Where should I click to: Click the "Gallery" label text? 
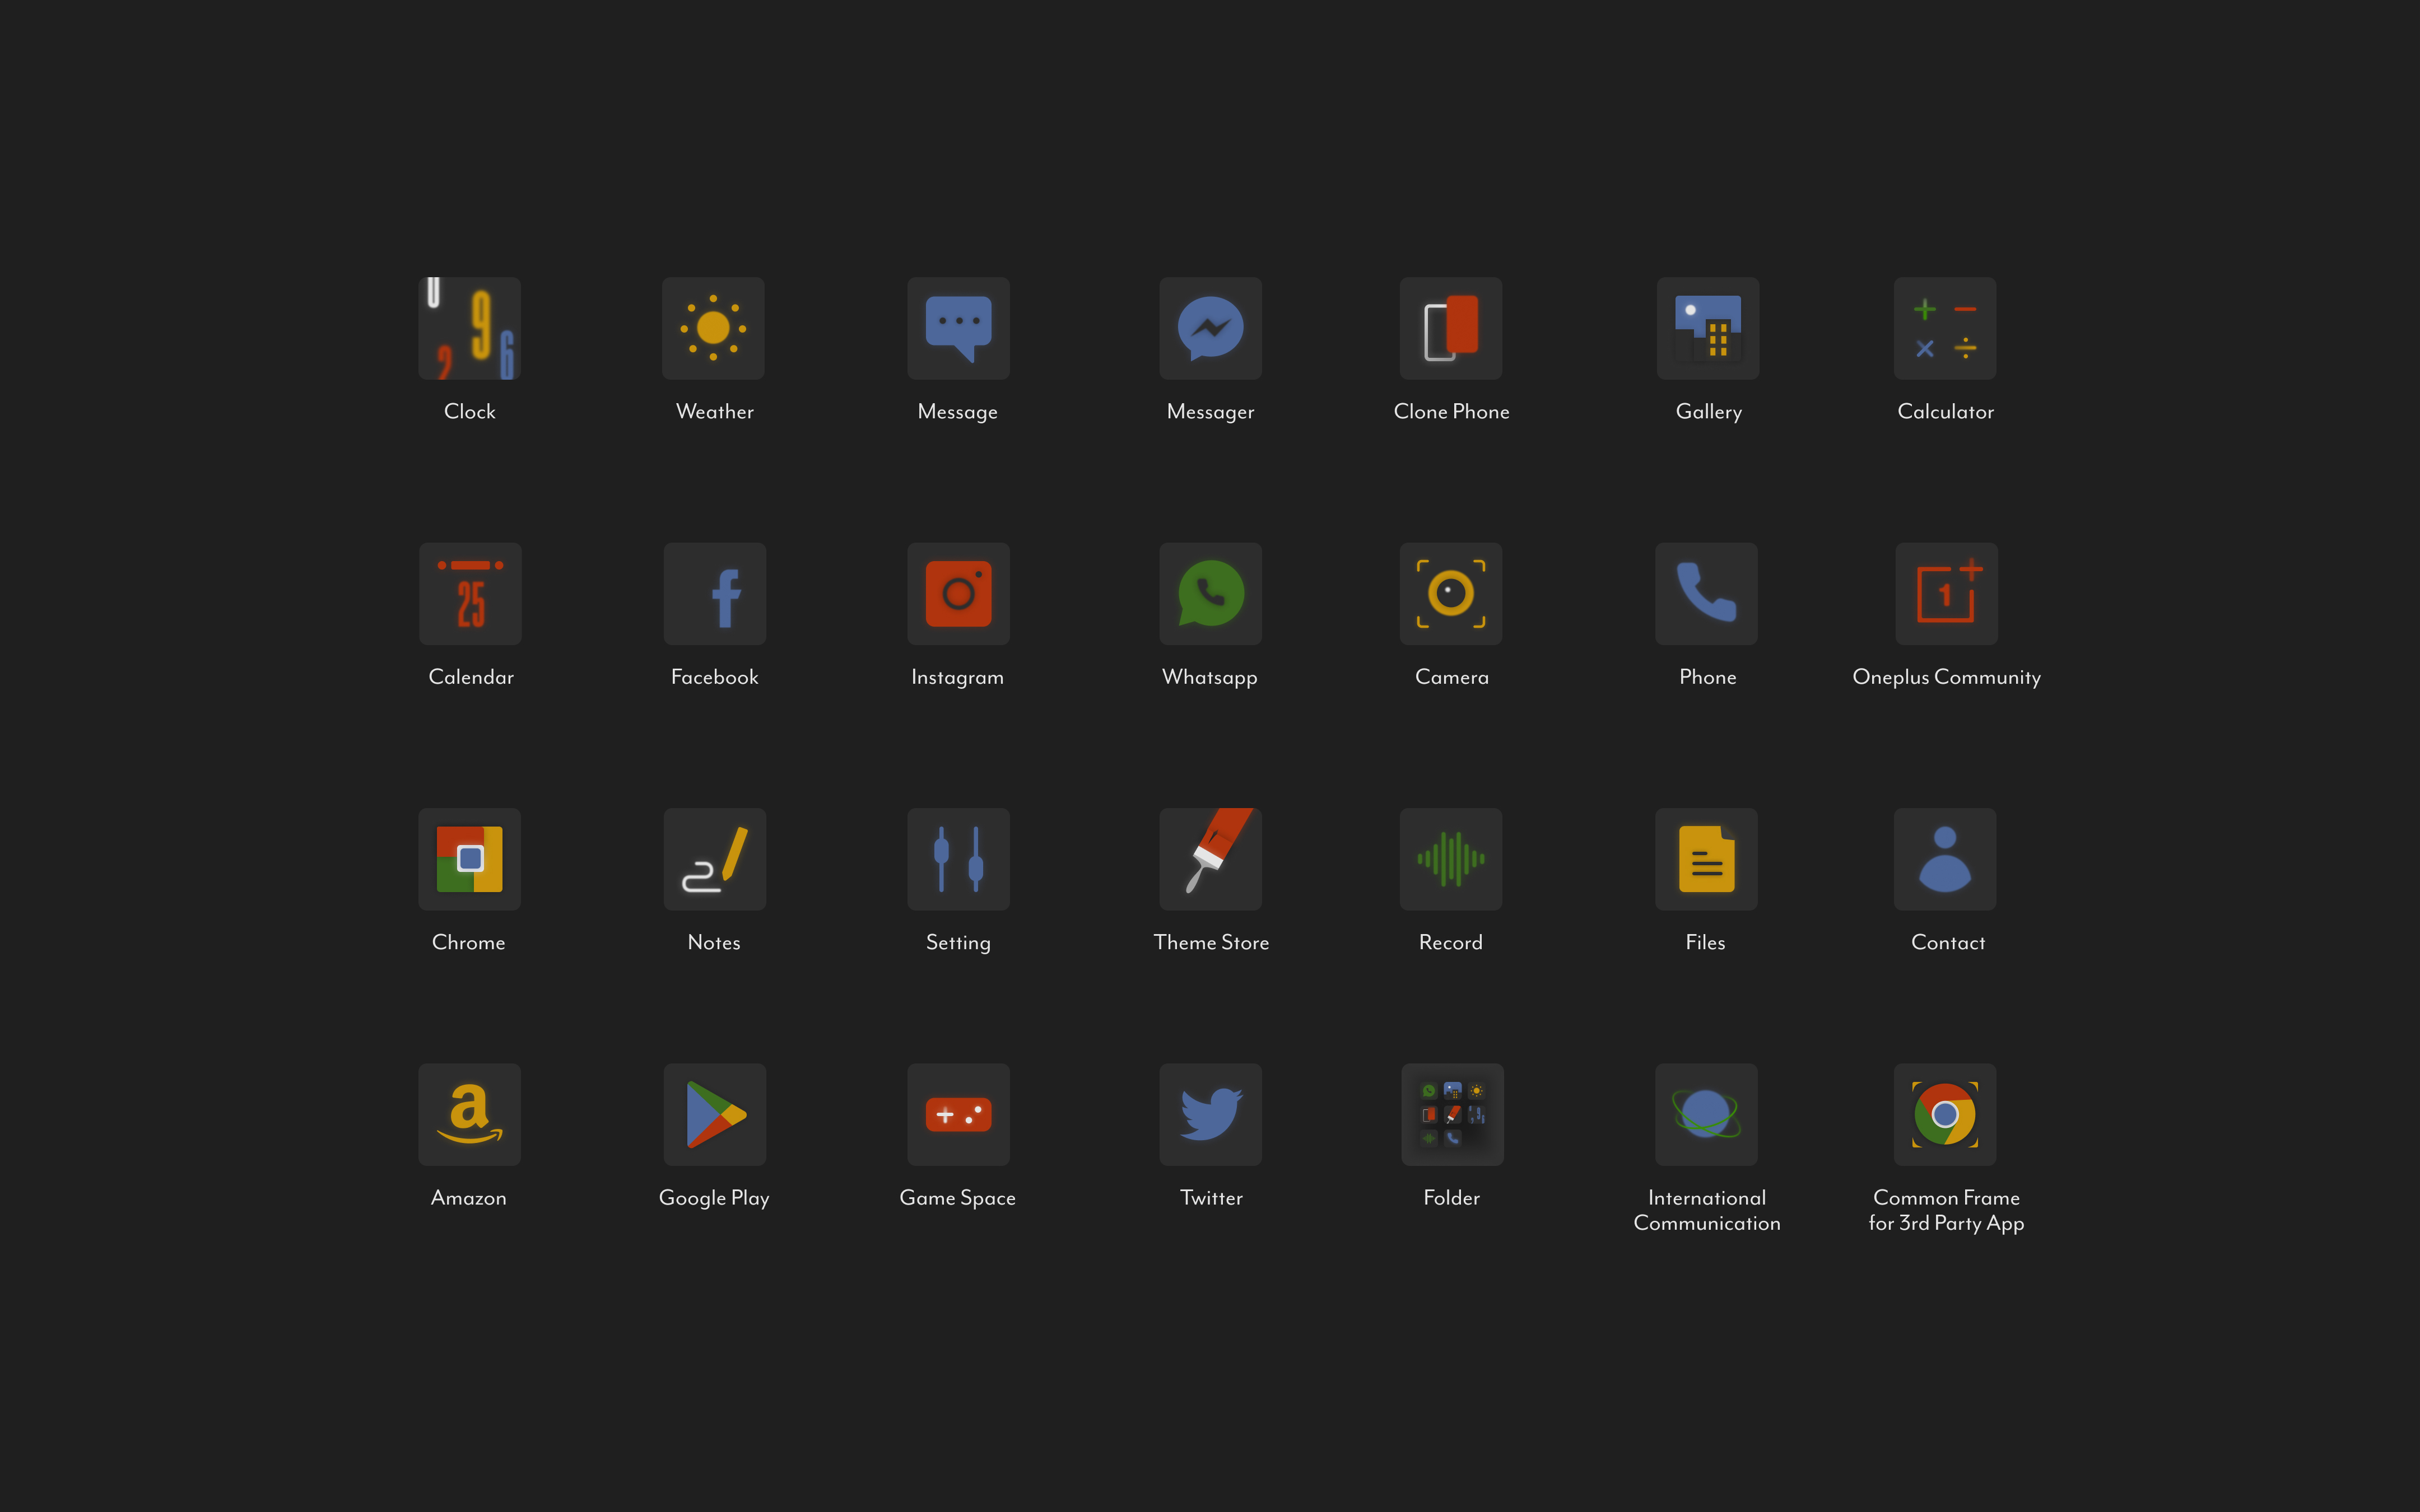pos(1708,412)
